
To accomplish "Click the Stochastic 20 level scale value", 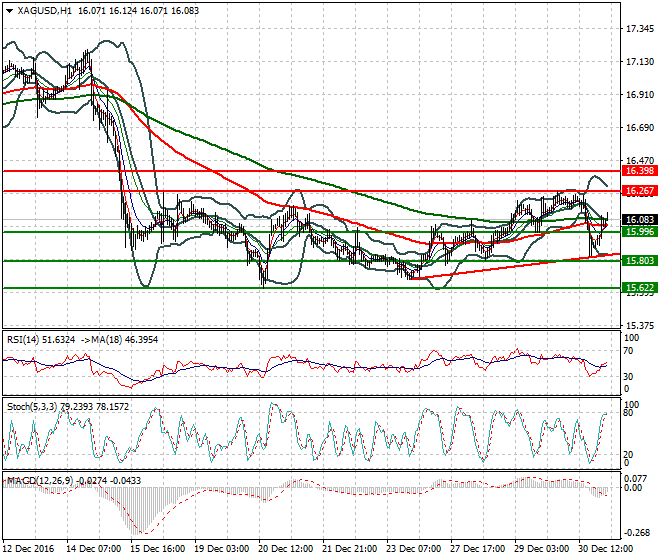I will pos(628,454).
